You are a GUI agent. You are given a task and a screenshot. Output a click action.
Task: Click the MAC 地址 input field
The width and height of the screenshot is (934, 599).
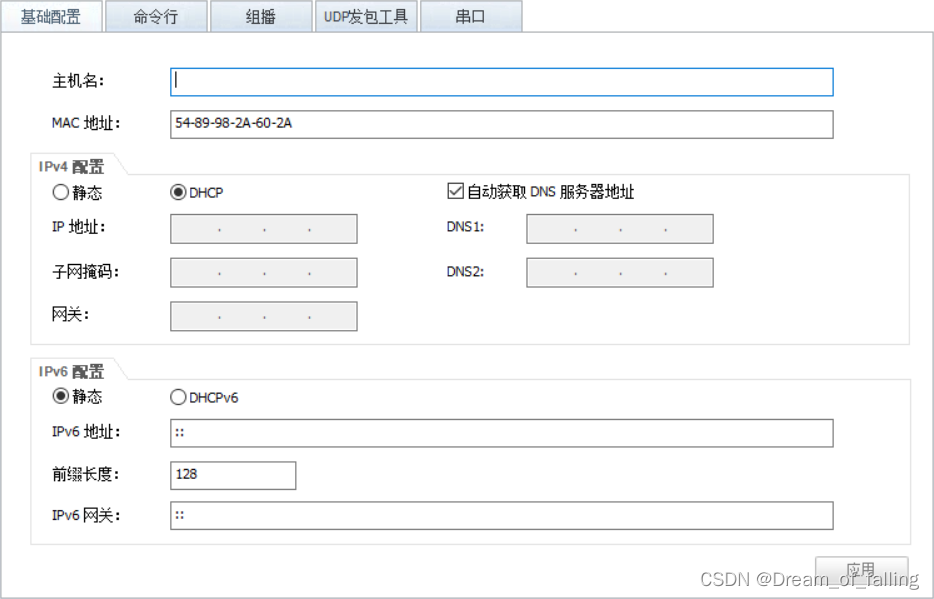click(502, 124)
